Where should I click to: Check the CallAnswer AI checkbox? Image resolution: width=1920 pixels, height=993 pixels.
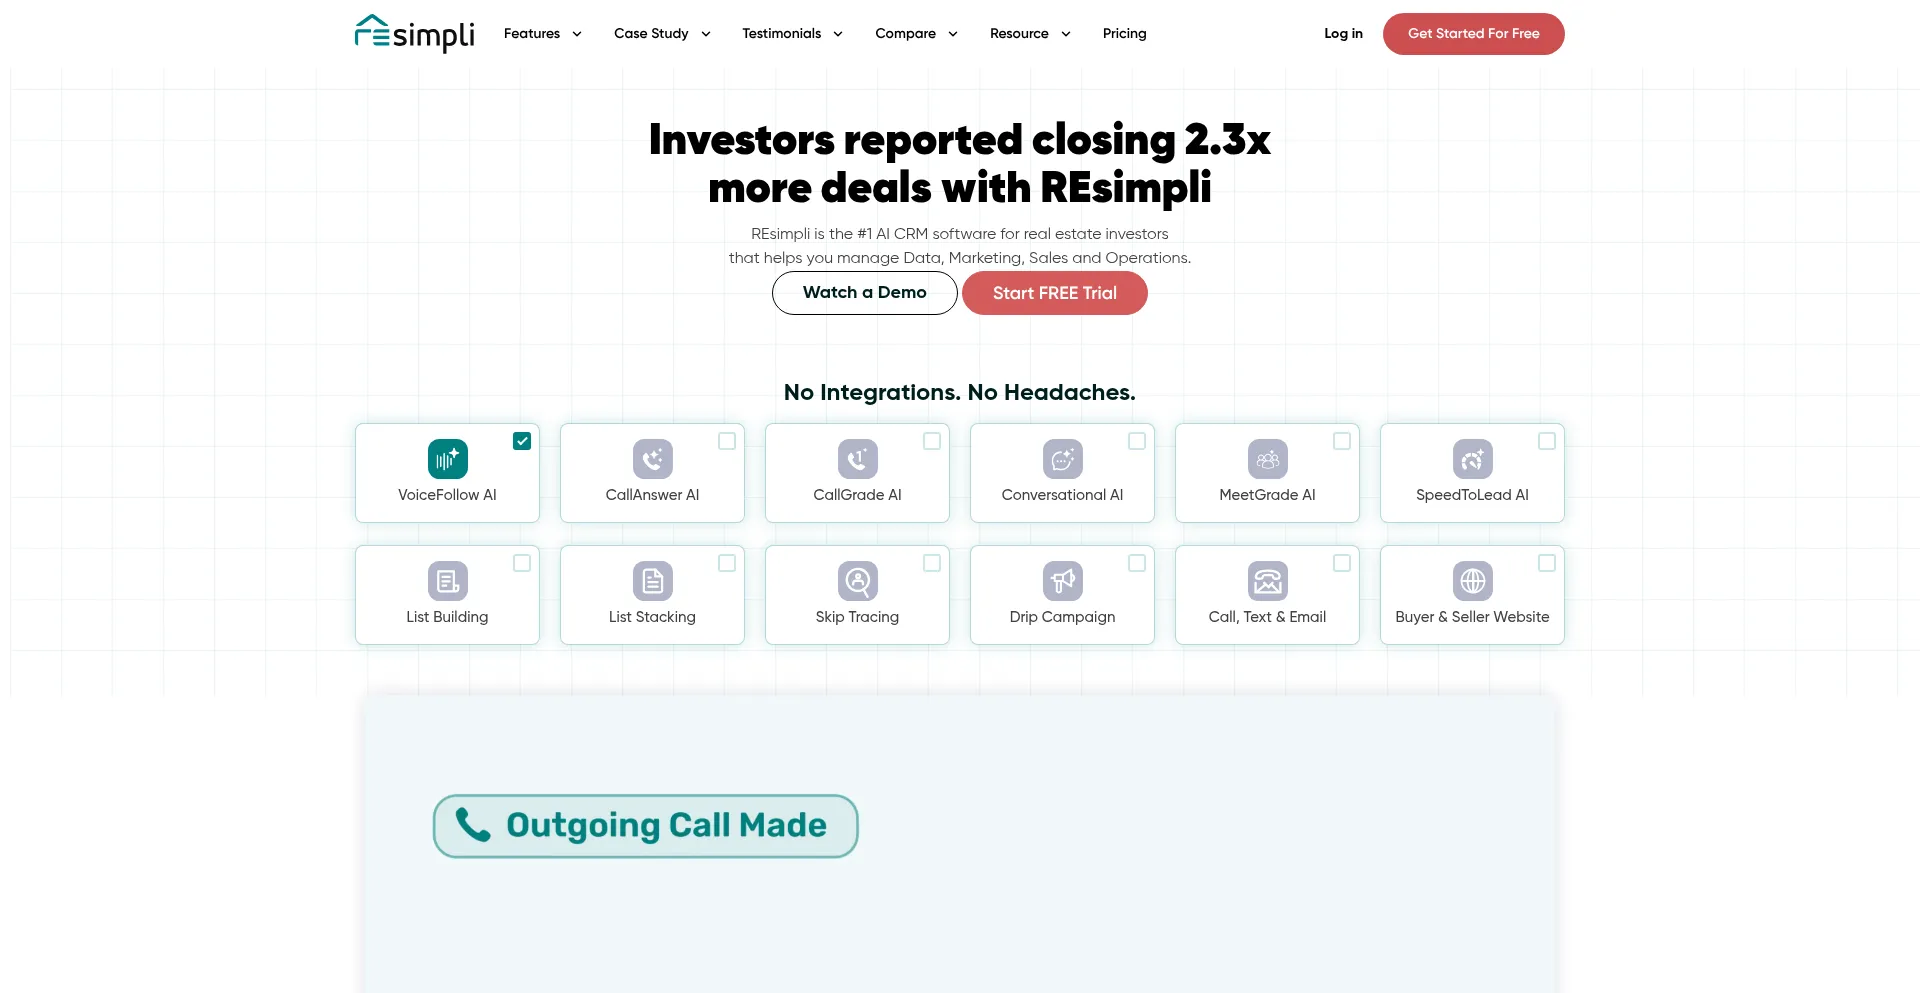pos(727,441)
